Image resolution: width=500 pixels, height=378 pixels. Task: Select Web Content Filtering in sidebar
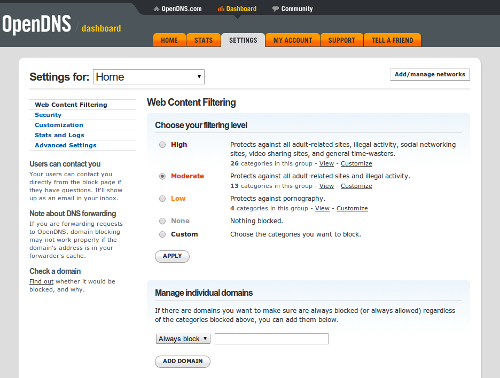click(71, 105)
